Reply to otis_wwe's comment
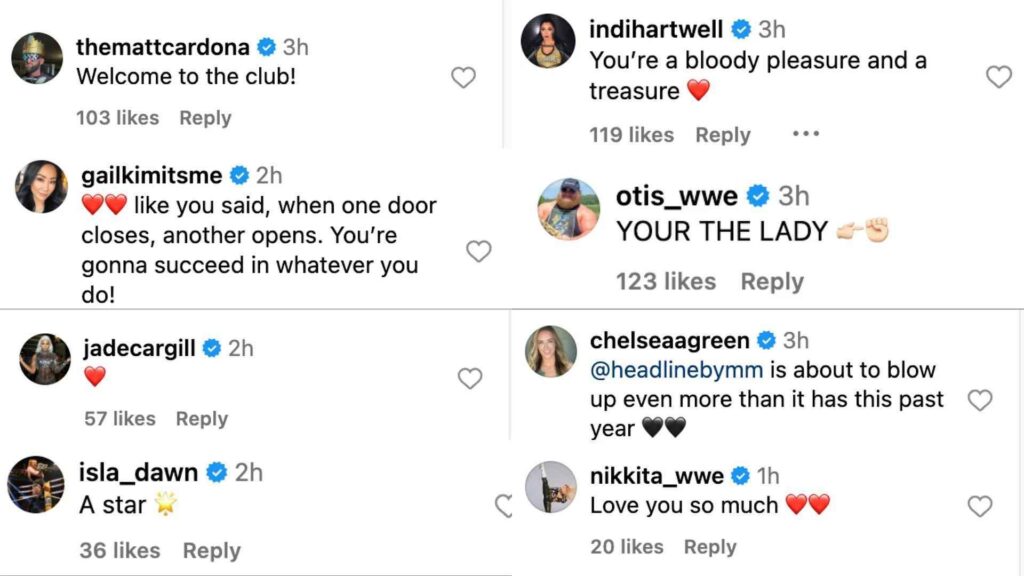 pyautogui.click(x=771, y=282)
